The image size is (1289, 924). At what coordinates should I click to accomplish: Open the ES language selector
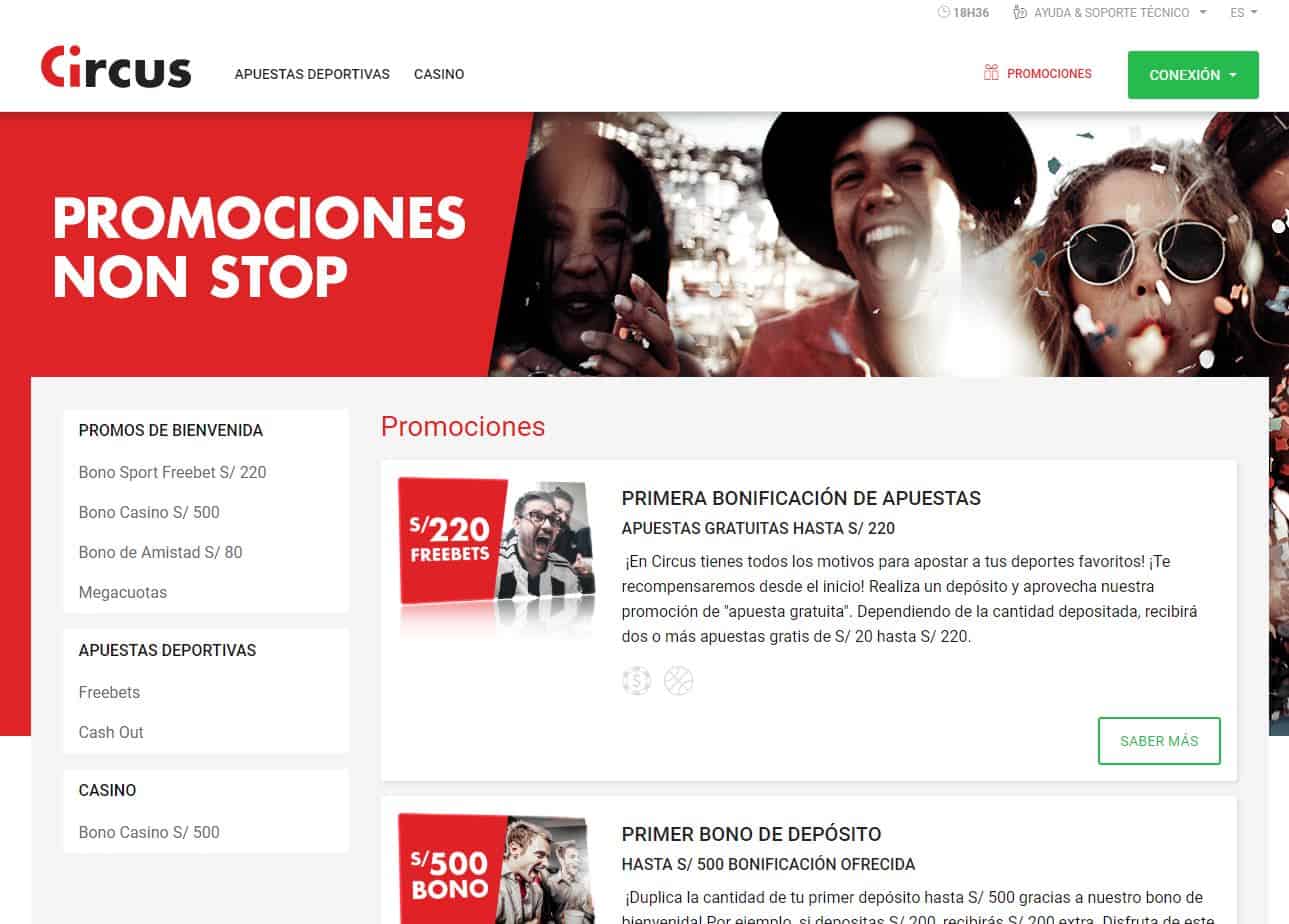click(1244, 13)
